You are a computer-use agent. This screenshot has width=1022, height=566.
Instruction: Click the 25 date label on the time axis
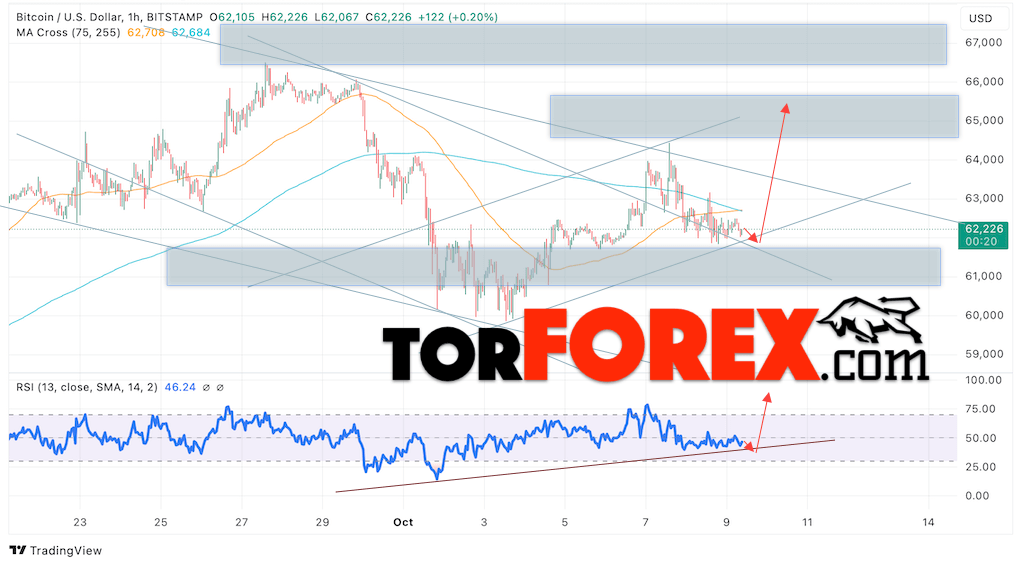pyautogui.click(x=161, y=522)
